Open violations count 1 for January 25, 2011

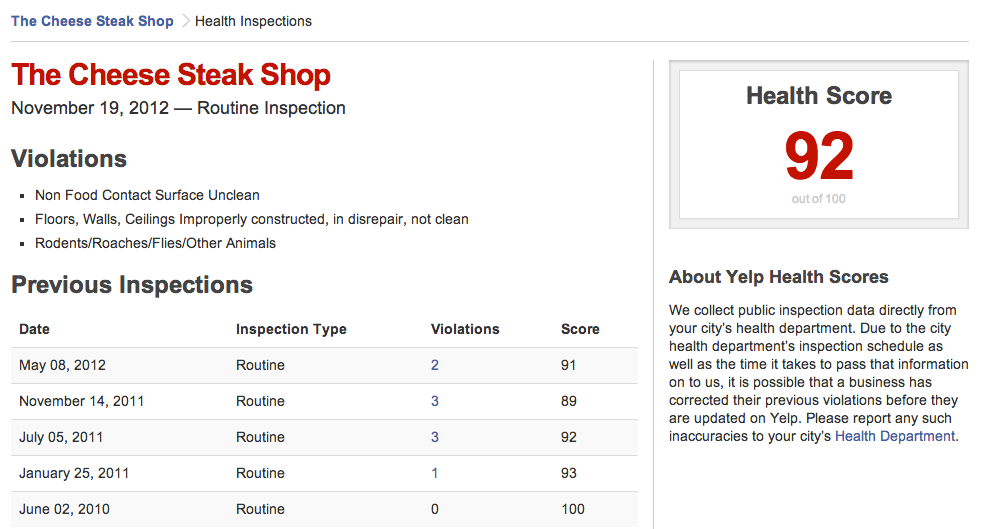click(435, 473)
